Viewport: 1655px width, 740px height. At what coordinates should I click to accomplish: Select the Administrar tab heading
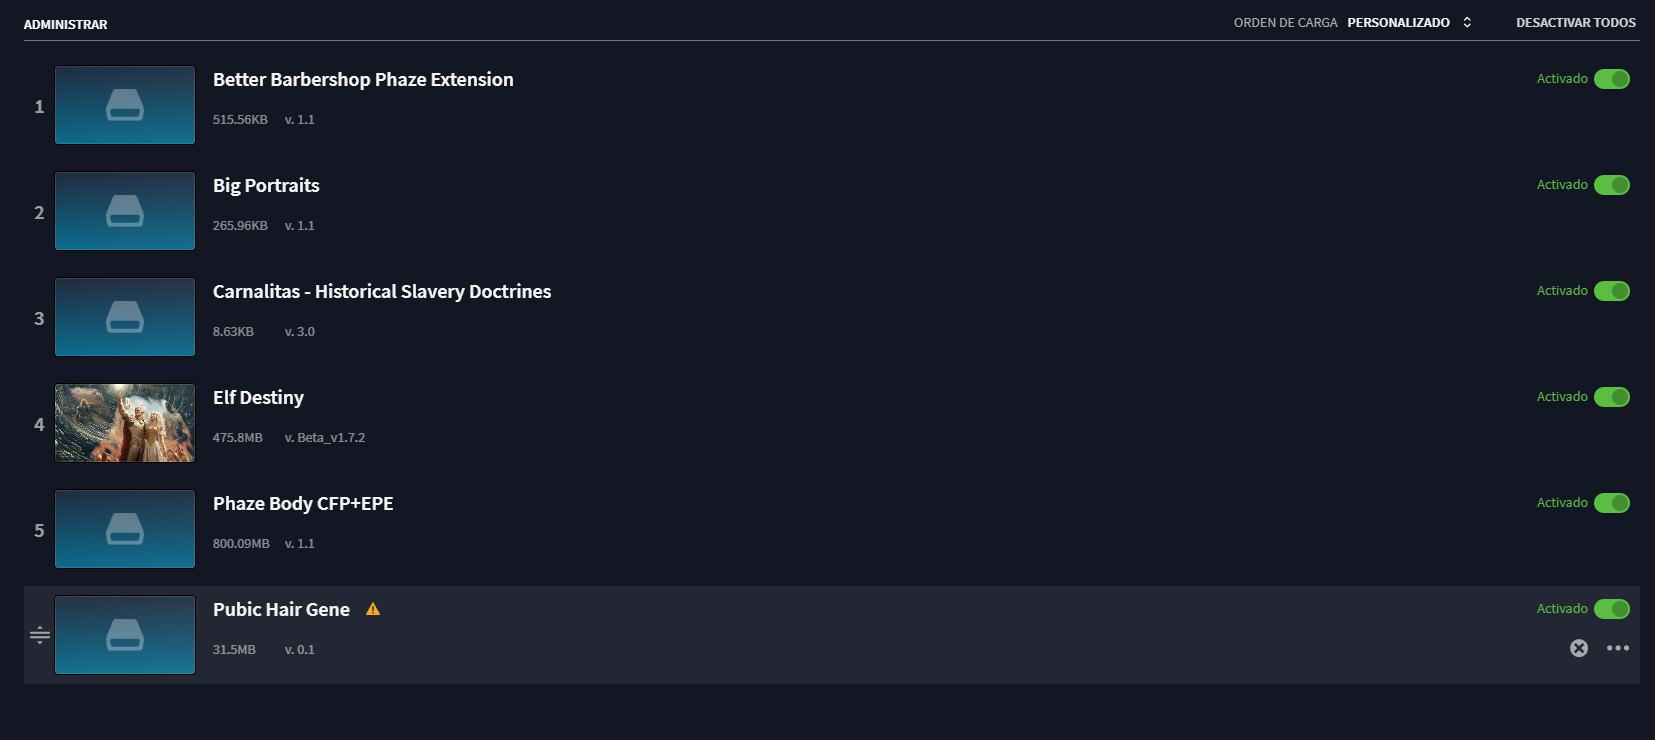66,24
